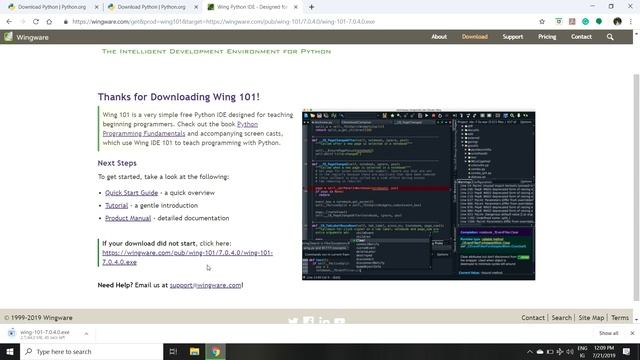Select the Wing Python IDE tab
The width and height of the screenshot is (640, 360).
click(251, 7)
